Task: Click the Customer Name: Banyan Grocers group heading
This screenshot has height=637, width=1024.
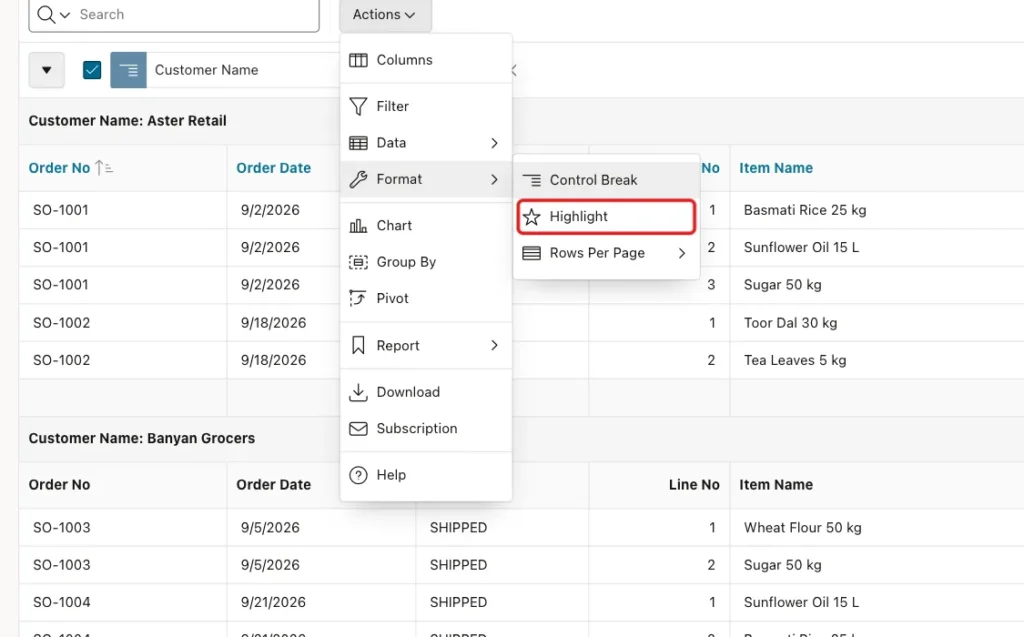Action: pyautogui.click(x=142, y=438)
